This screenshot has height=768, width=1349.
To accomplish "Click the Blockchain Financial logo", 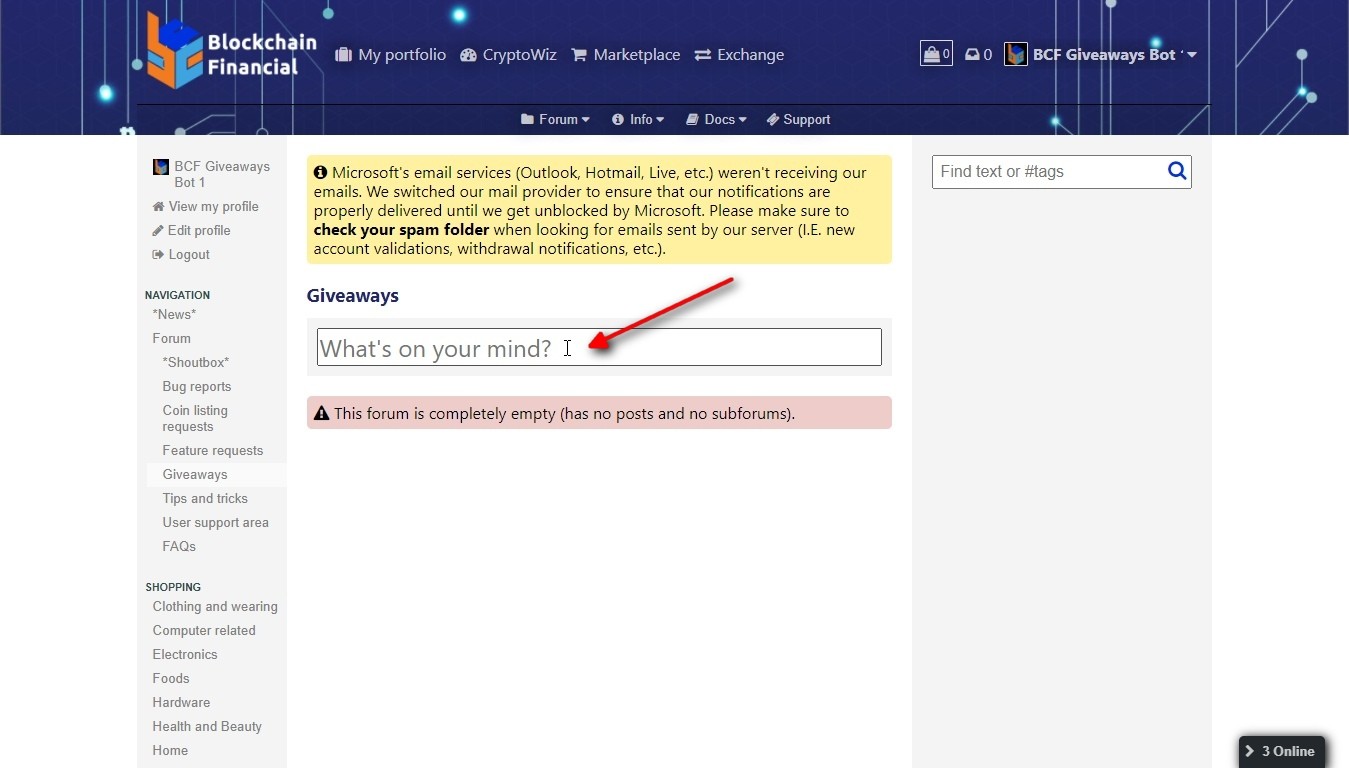I will point(232,51).
